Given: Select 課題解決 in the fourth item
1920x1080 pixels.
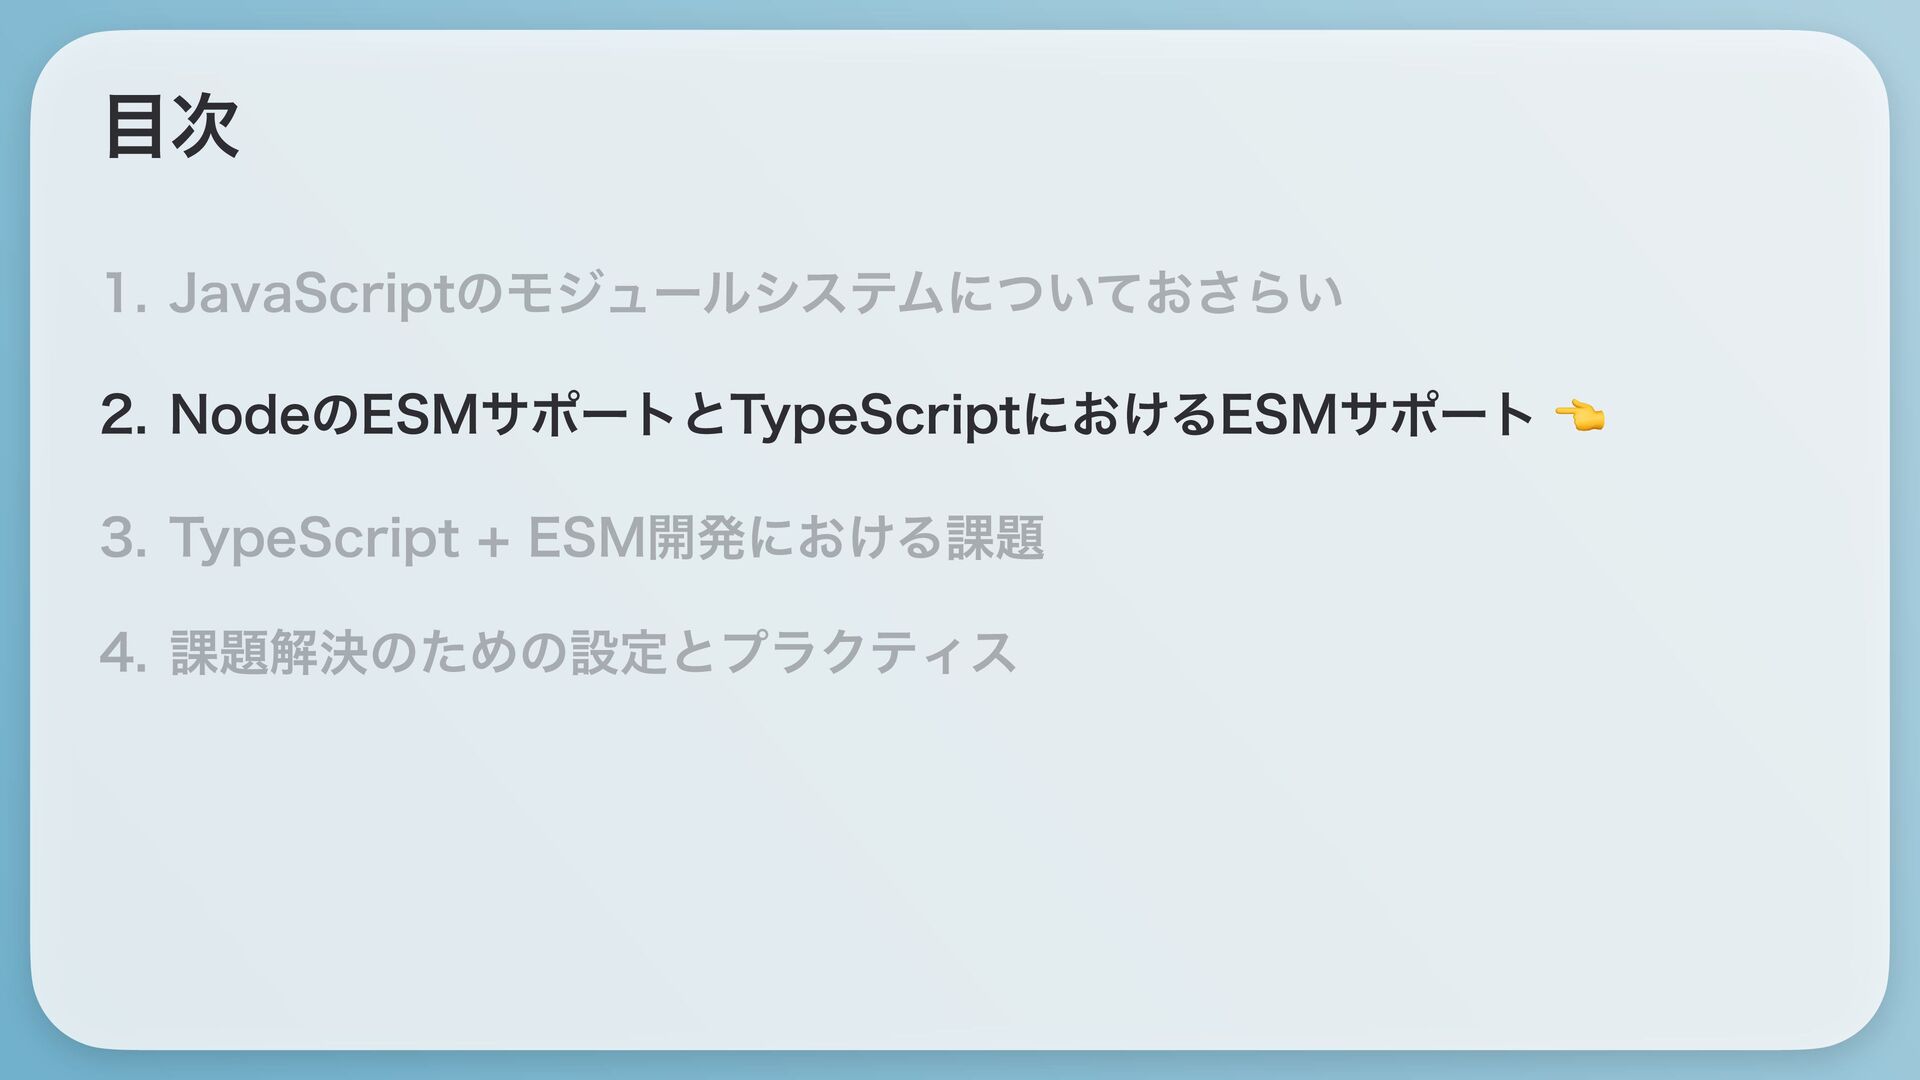Looking at the screenshot, I should click(270, 653).
